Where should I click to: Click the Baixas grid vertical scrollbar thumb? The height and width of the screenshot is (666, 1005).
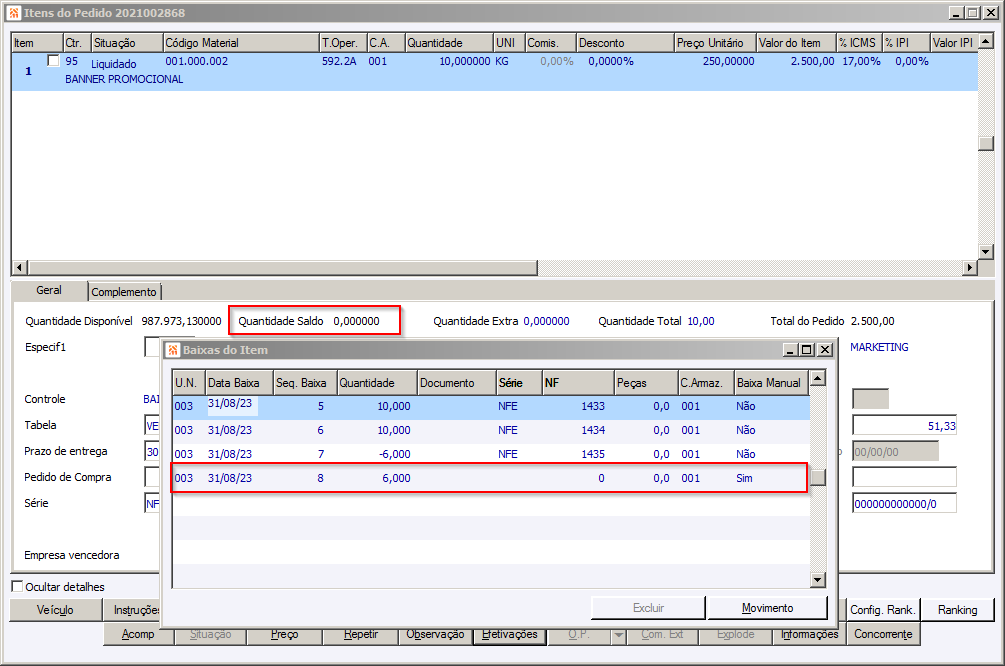pos(818,478)
